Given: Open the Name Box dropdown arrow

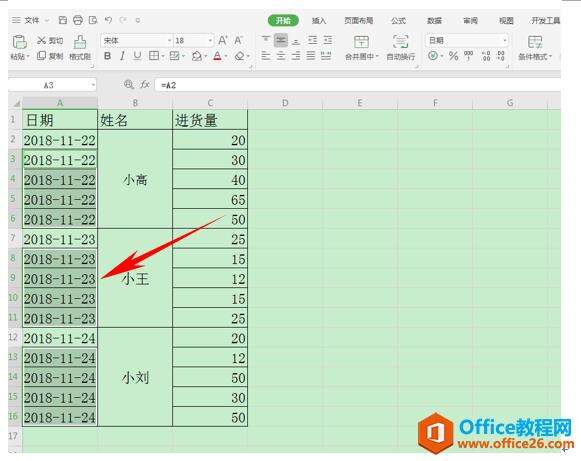Looking at the screenshot, I should pyautogui.click(x=93, y=85).
